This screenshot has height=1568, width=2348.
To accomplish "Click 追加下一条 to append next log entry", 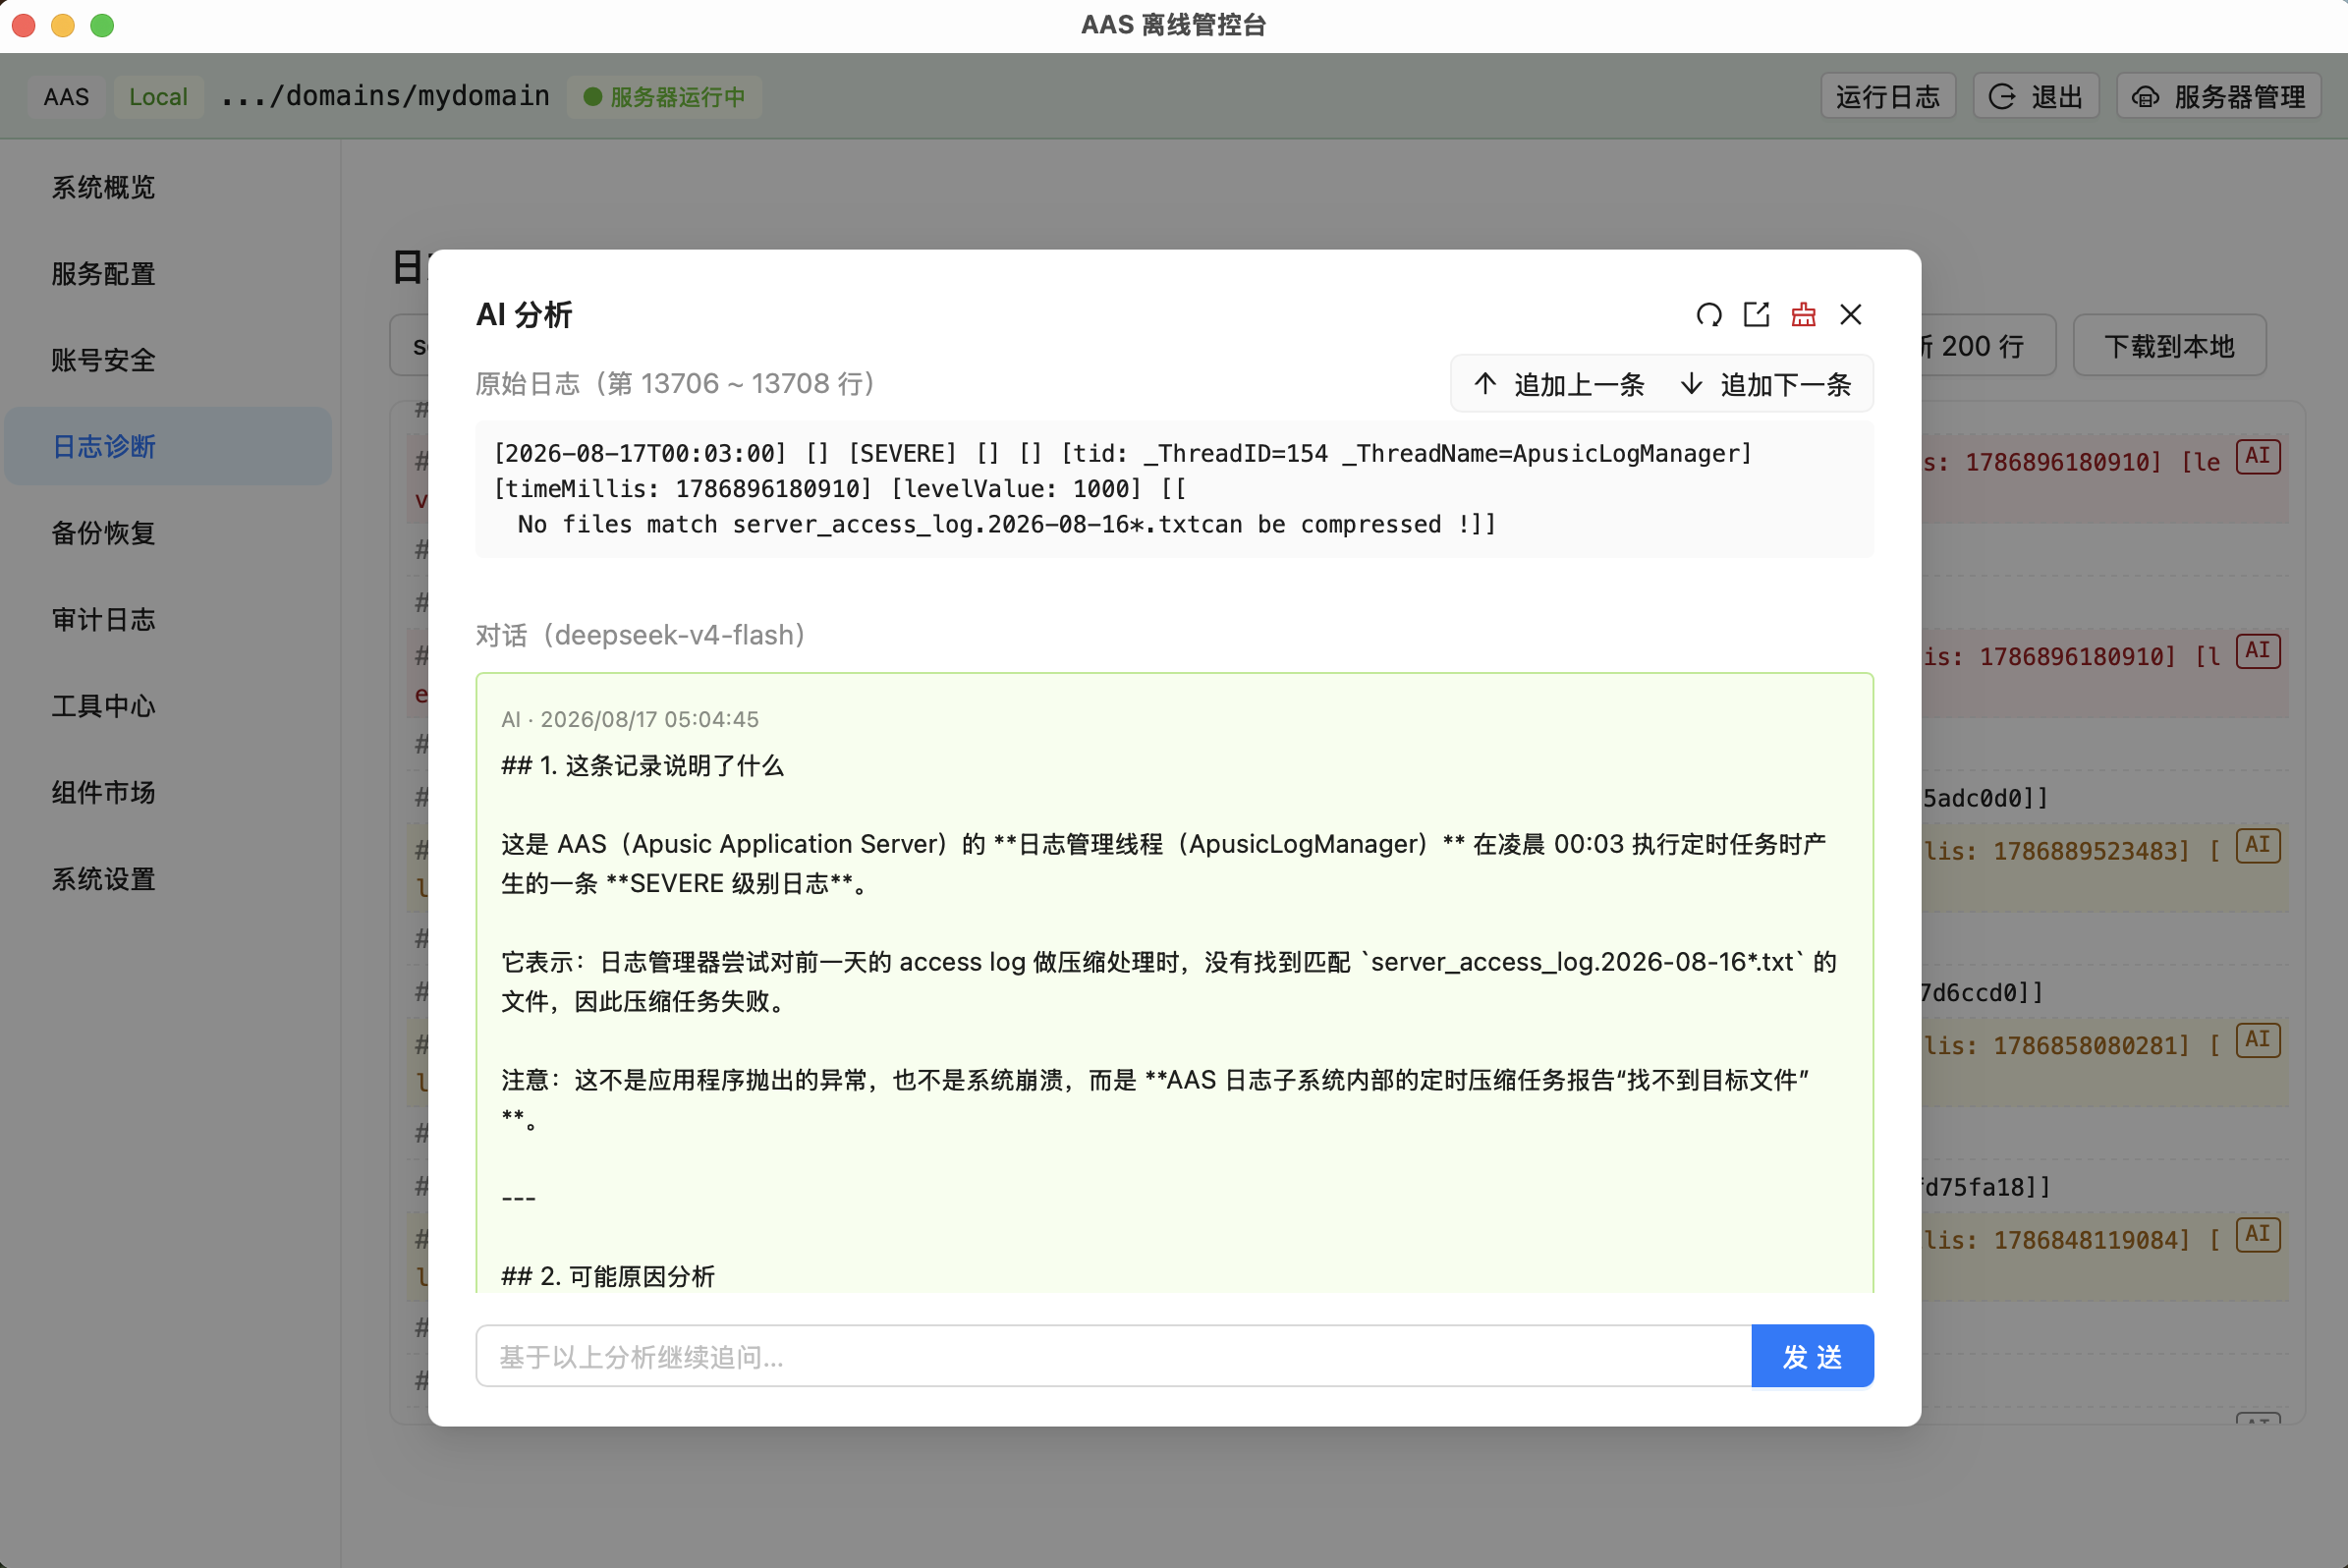I will 1766,384.
